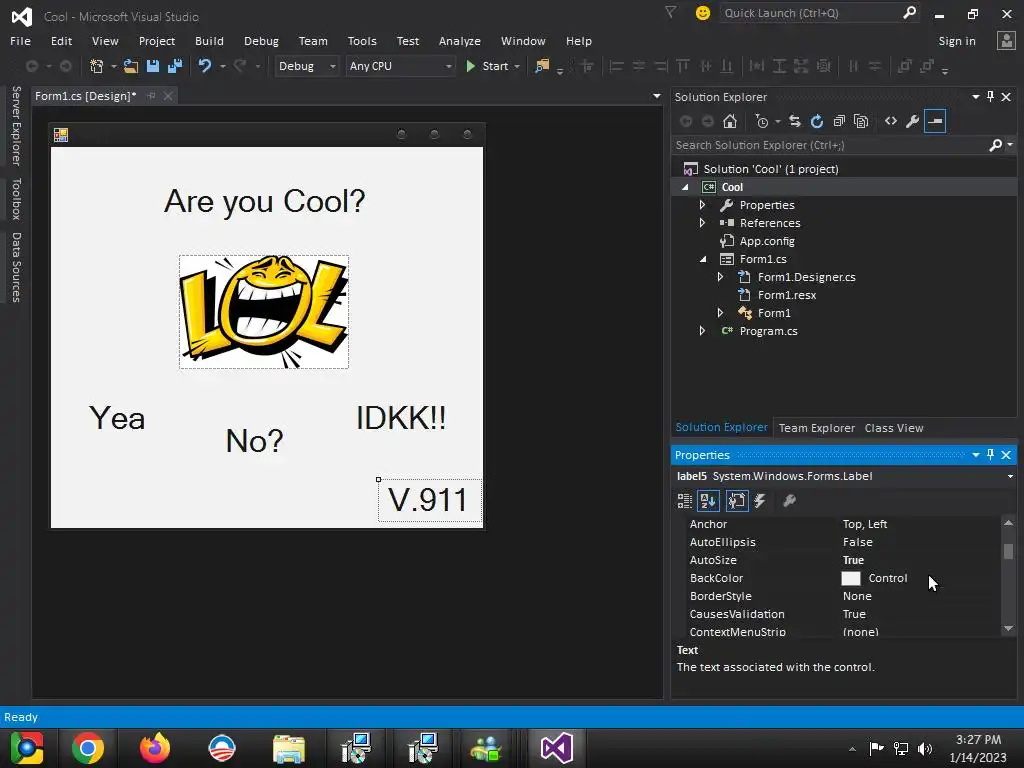This screenshot has height=768, width=1024.
Task: Select the App.config file
Action: pyautogui.click(x=767, y=241)
